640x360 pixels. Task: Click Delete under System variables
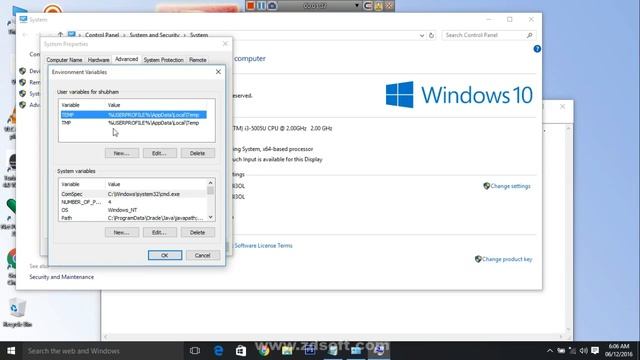[x=198, y=233]
